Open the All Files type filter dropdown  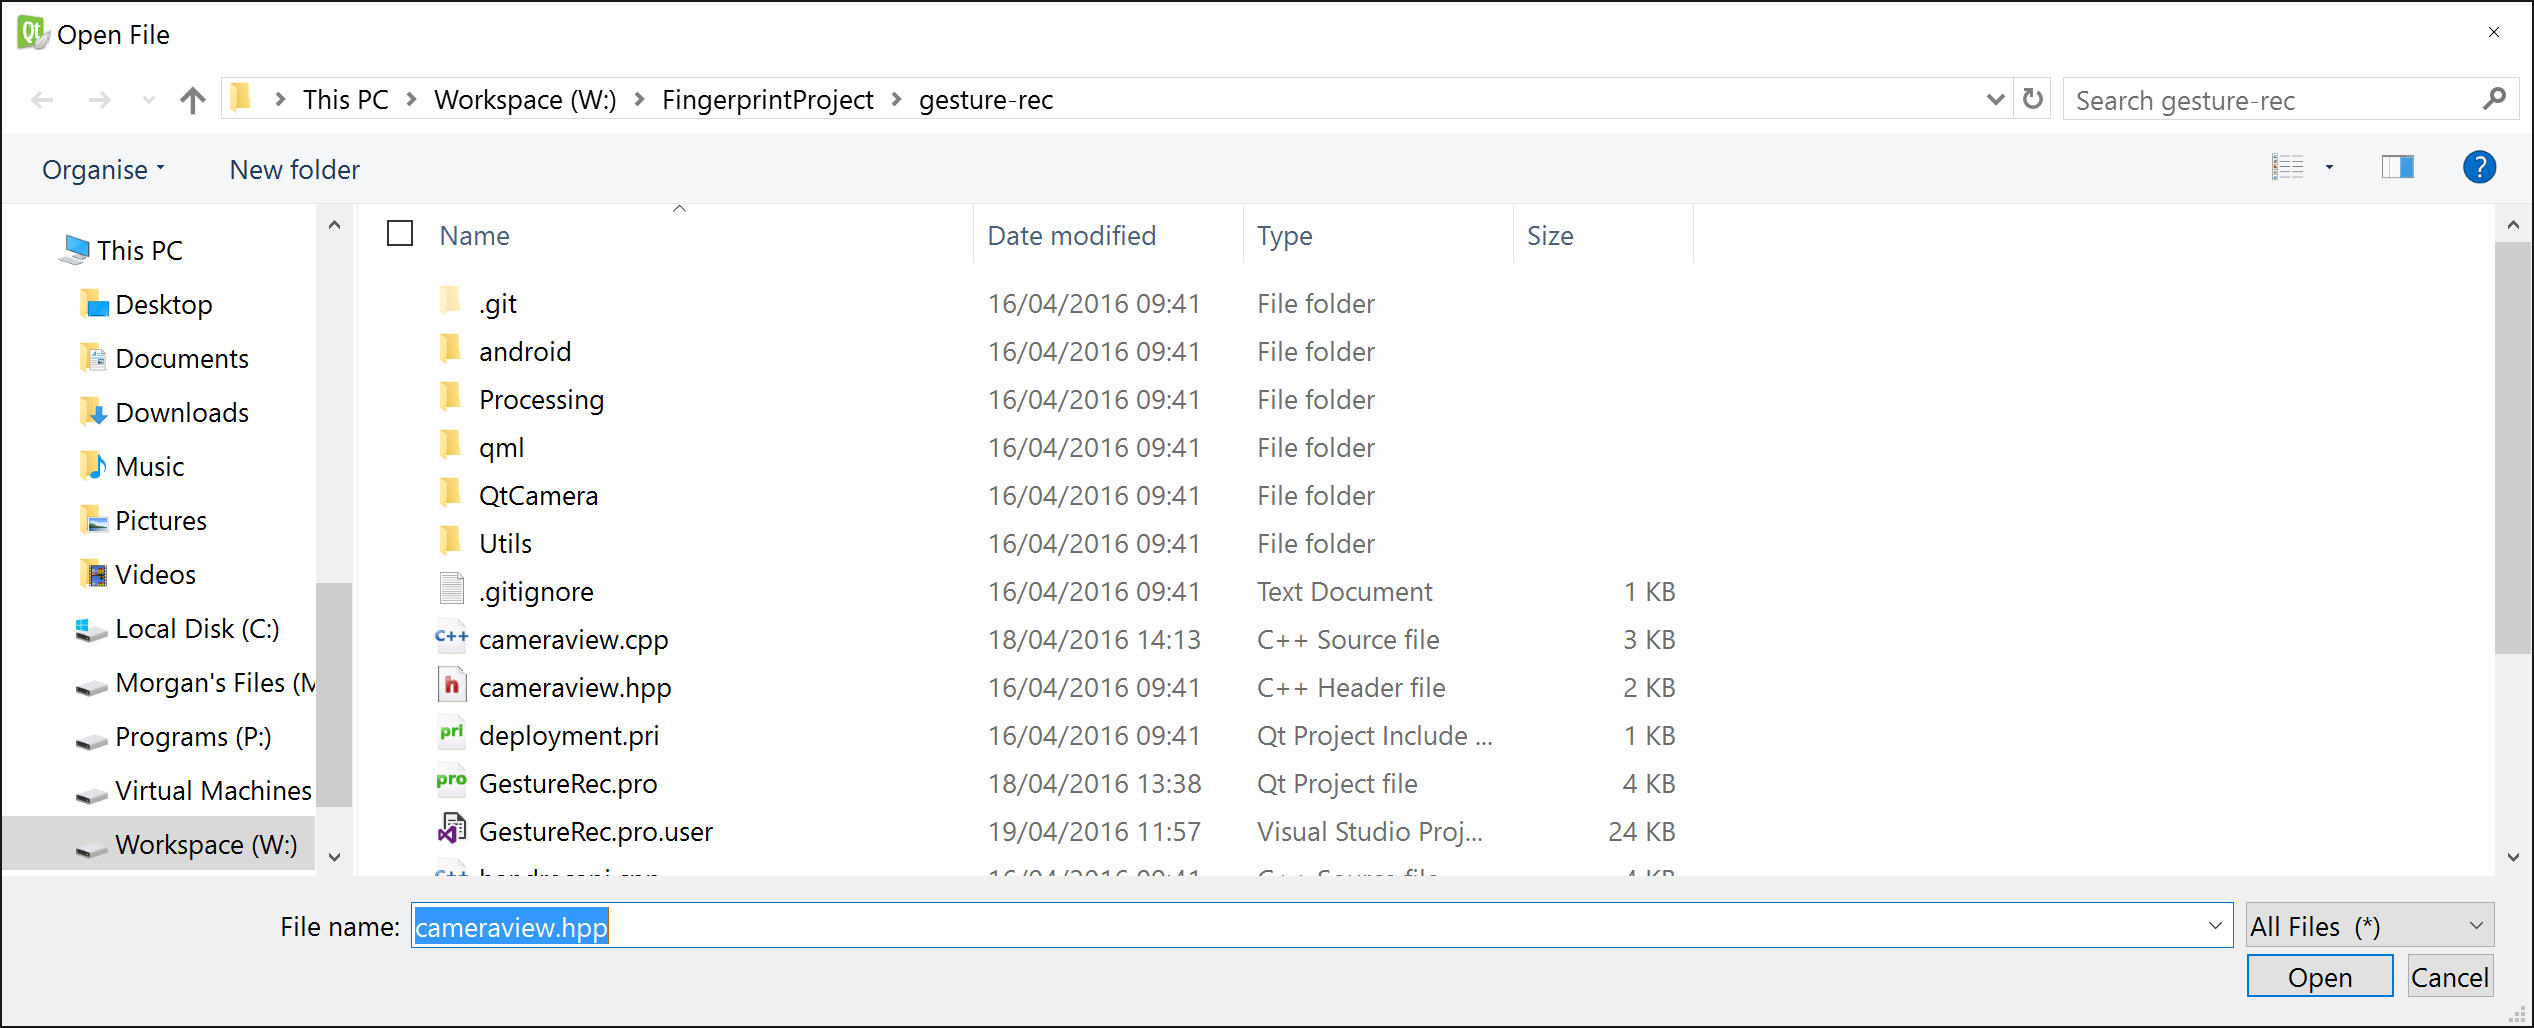[x=2368, y=926]
